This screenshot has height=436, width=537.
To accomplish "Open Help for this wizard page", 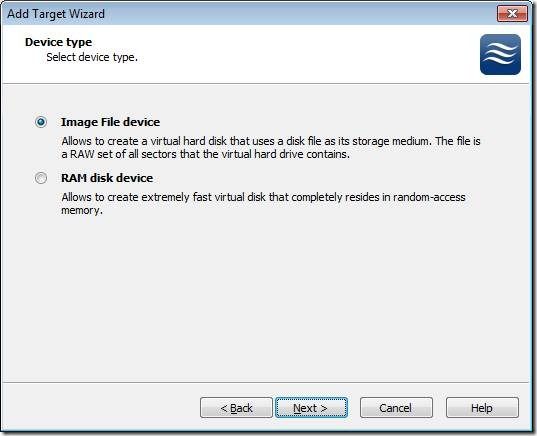I will coord(482,408).
